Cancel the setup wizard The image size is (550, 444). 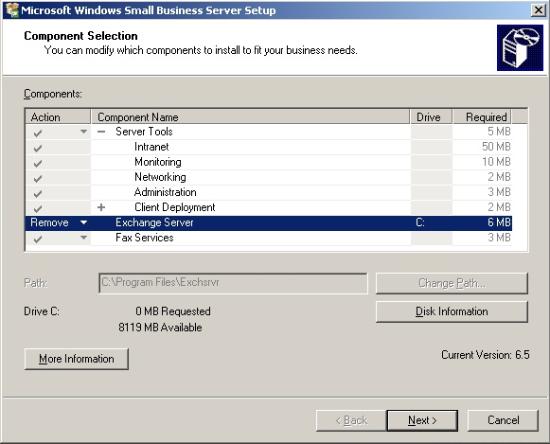click(x=503, y=420)
